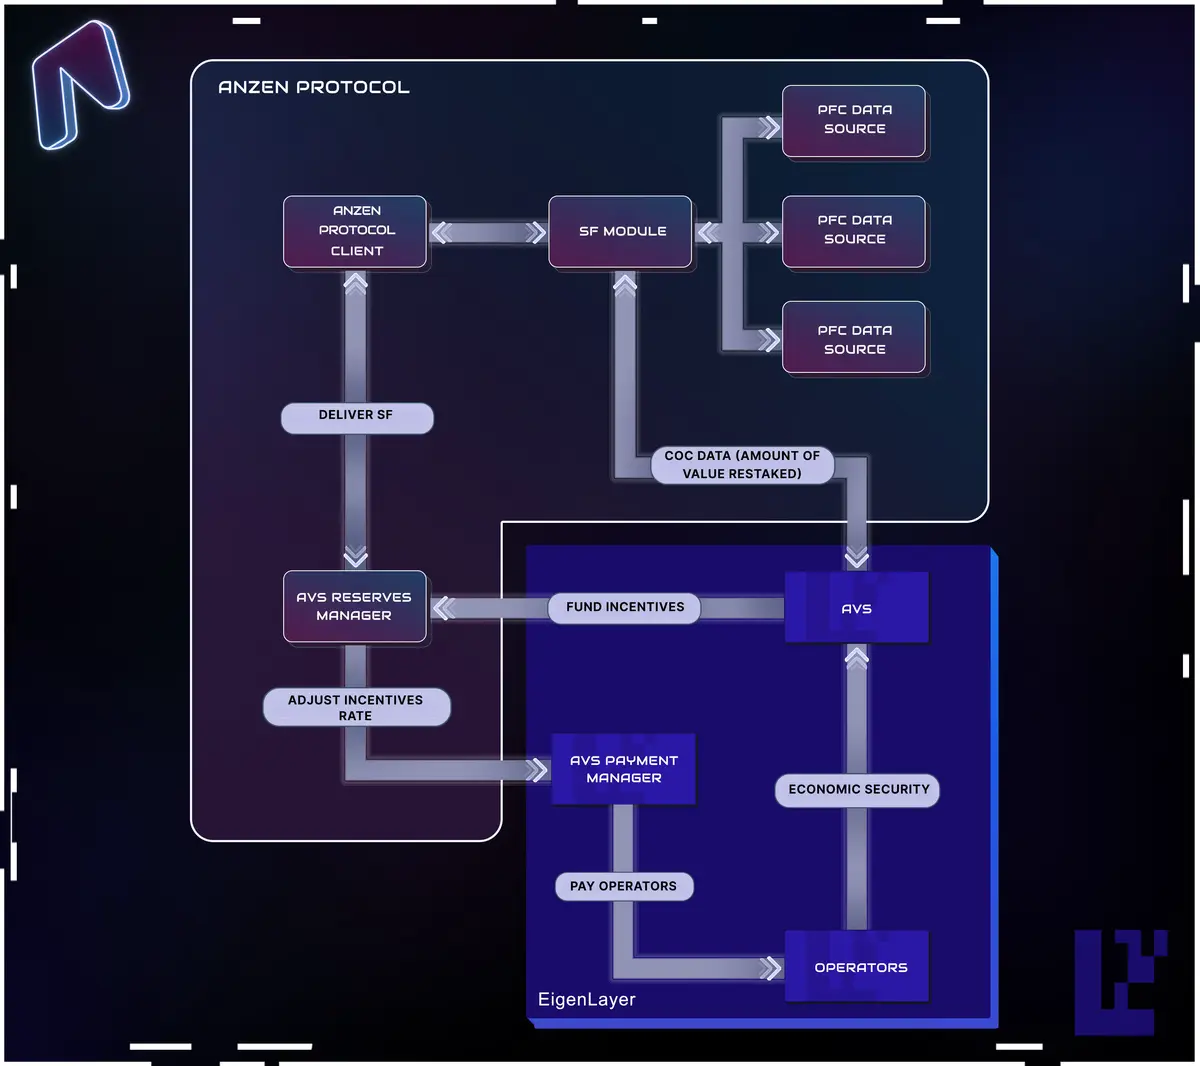
Task: Select the SF Module box
Action: pos(620,232)
